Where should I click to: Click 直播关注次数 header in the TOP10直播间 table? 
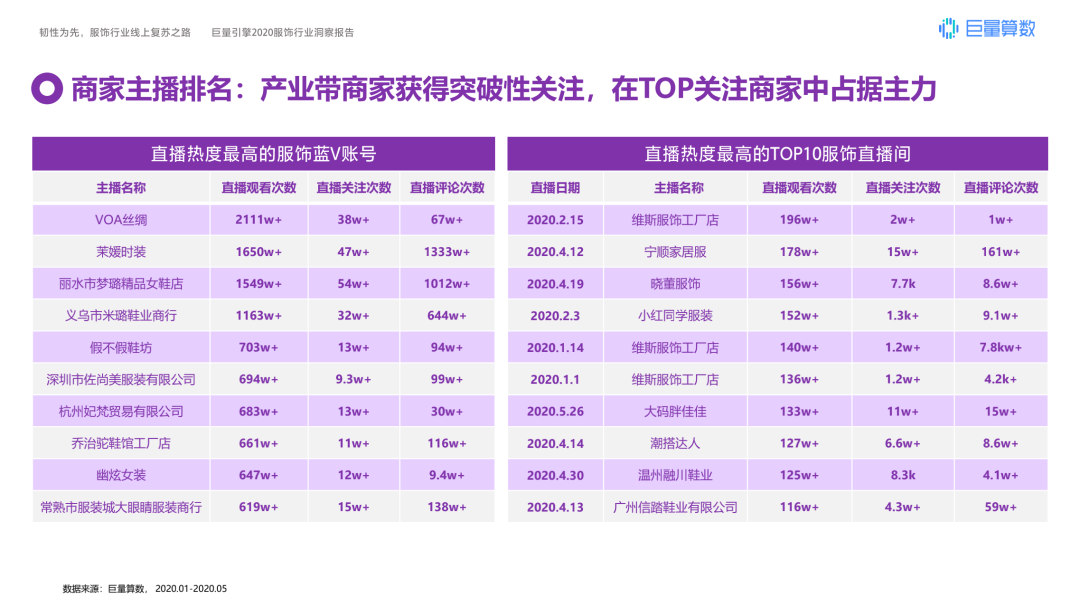(902, 187)
